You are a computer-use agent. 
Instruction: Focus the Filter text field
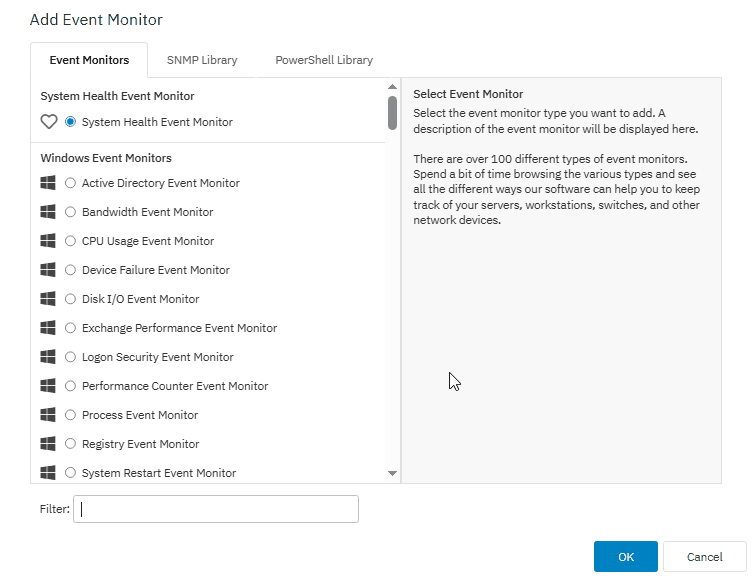click(x=215, y=509)
